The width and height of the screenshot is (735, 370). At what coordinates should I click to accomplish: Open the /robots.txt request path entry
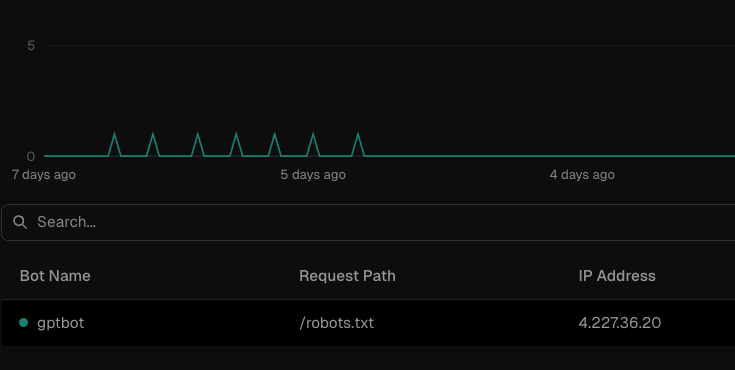337,323
